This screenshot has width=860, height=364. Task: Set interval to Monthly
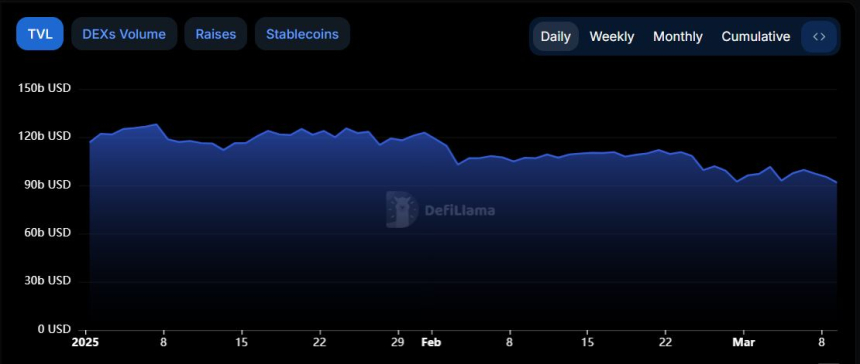678,37
